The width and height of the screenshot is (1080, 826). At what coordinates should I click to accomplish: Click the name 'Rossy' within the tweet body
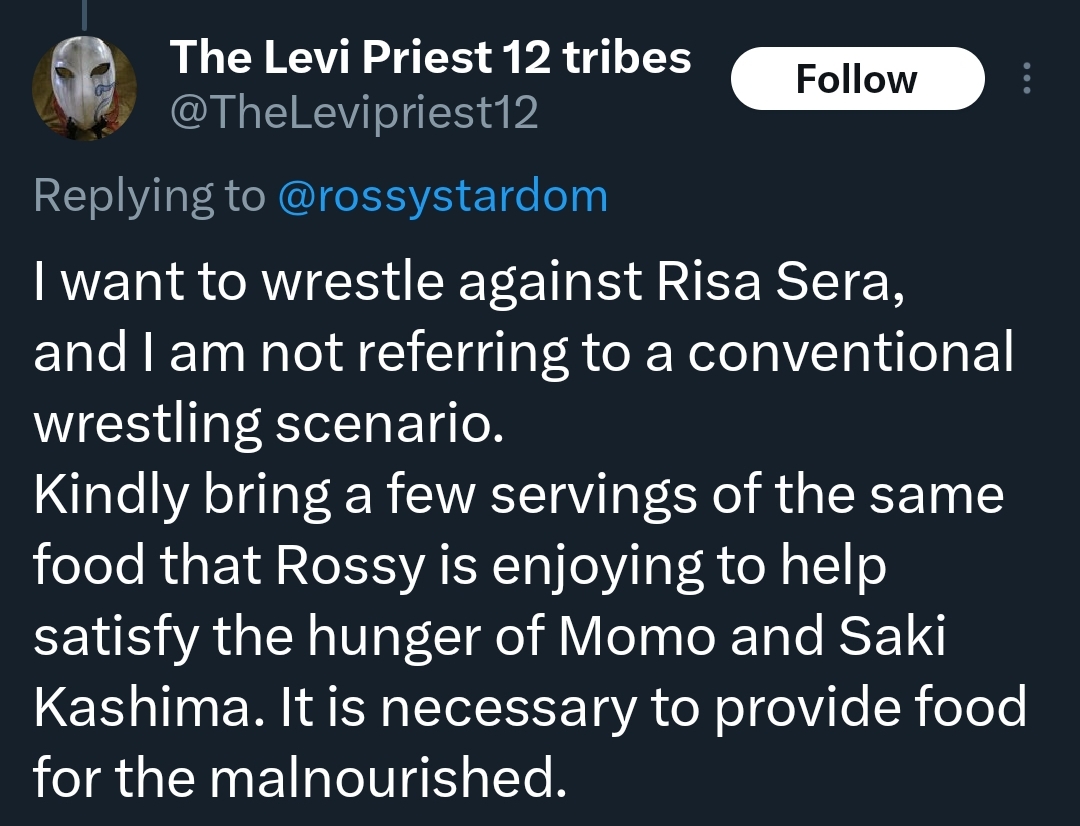(x=350, y=566)
